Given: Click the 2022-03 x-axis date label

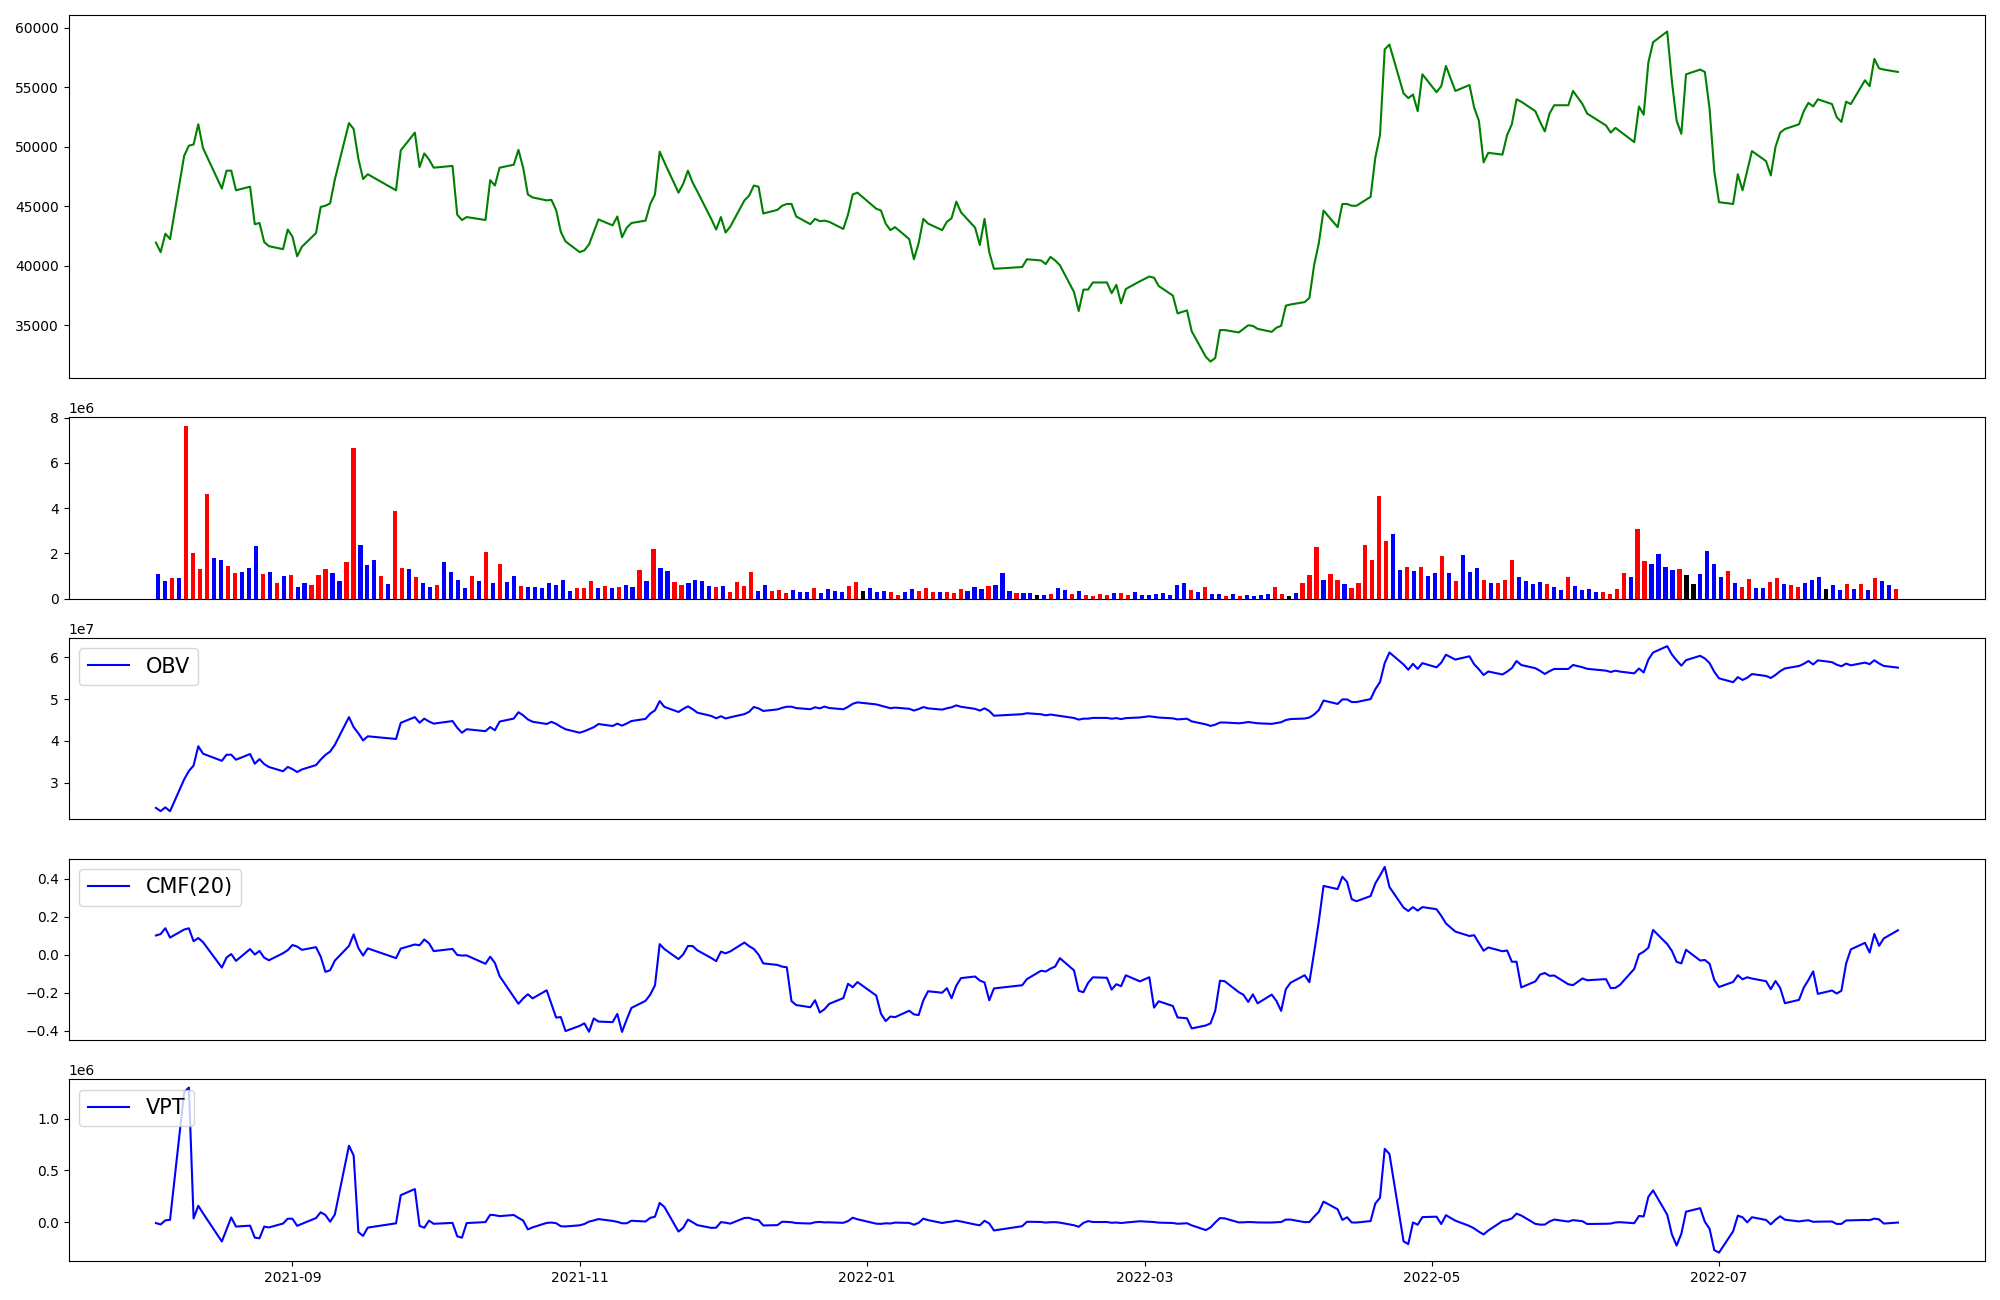Looking at the screenshot, I should click(x=1144, y=1277).
